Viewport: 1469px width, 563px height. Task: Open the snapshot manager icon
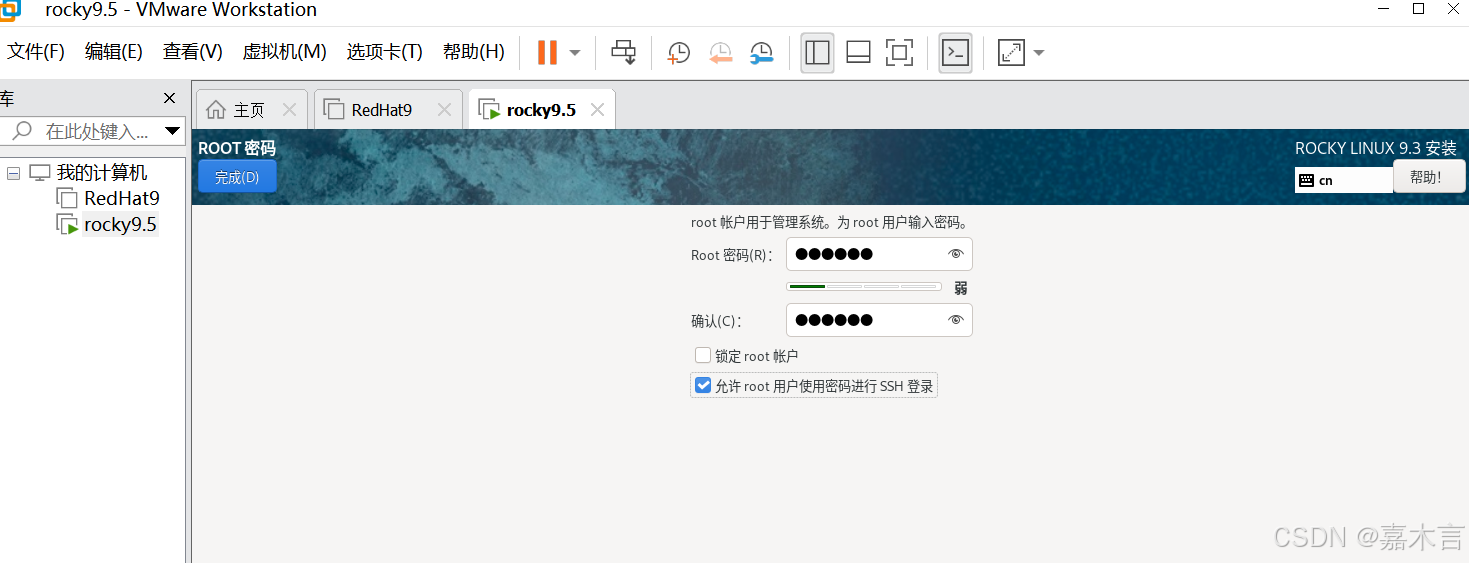pos(762,52)
